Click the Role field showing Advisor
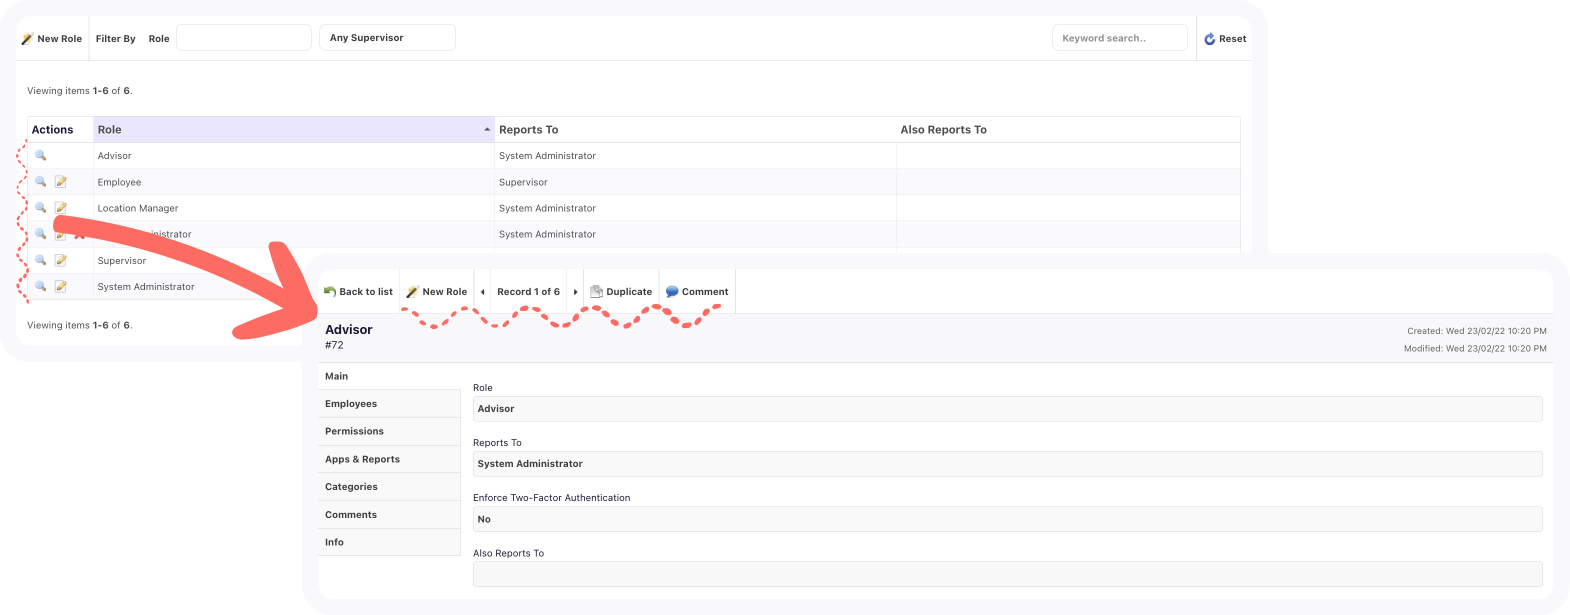Image resolution: width=1570 pixels, height=615 pixels. point(1007,409)
